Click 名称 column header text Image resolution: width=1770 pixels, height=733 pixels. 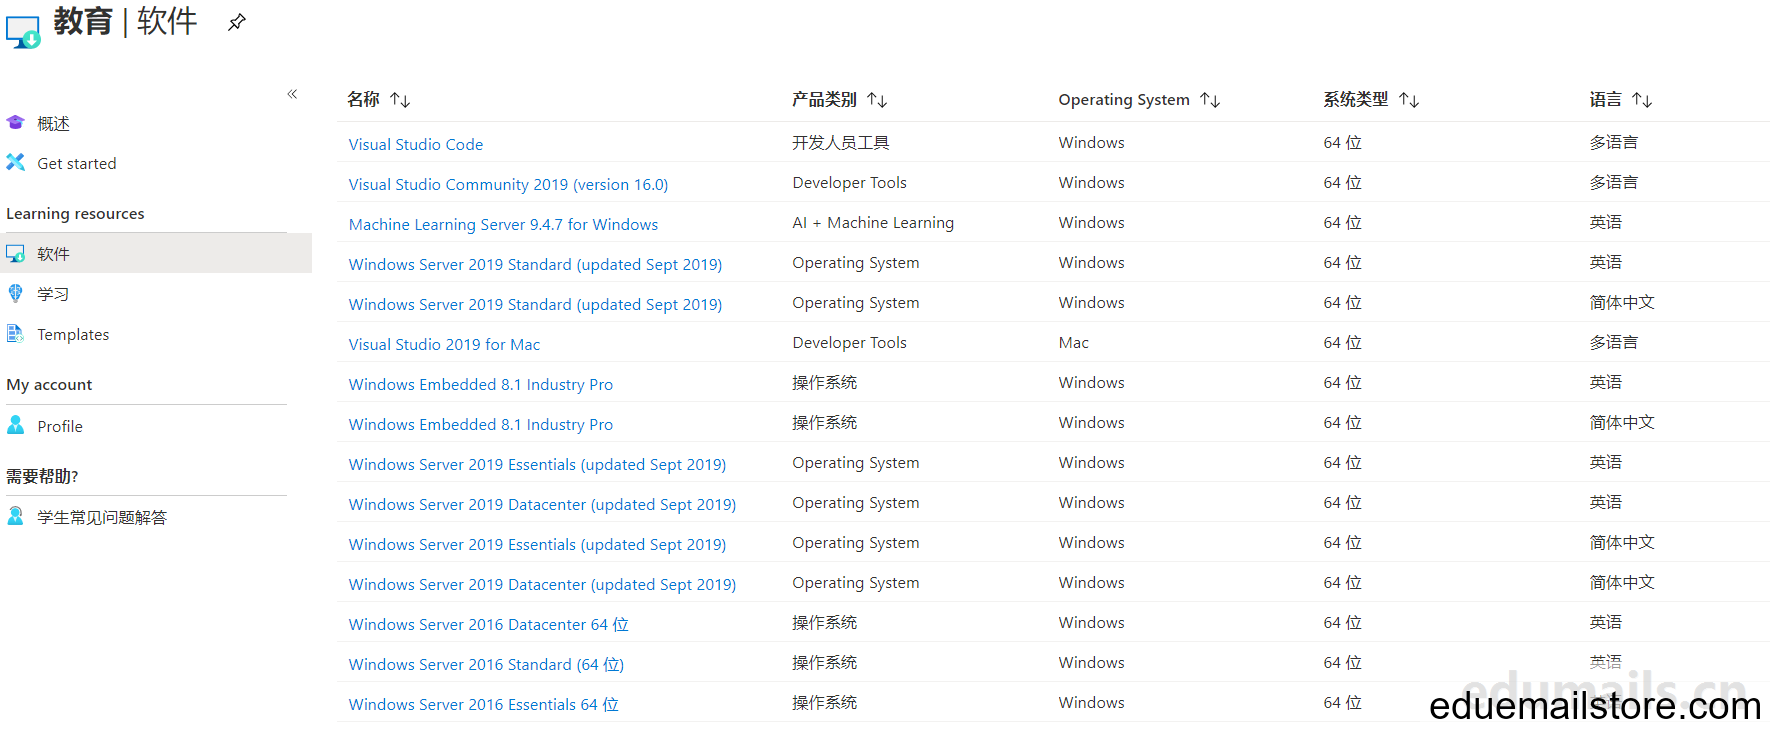(363, 99)
